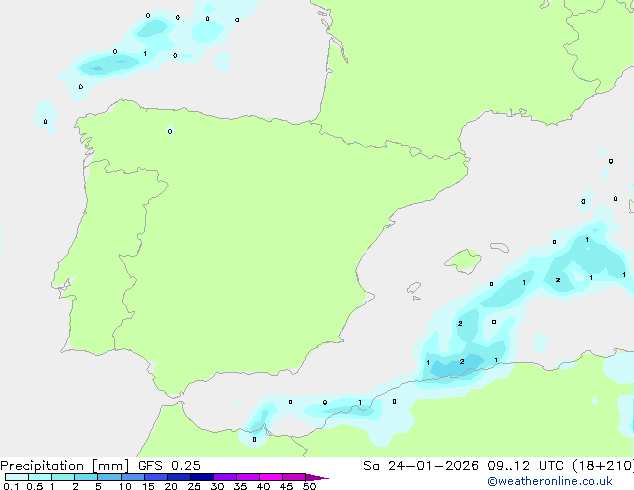Click the "0" value over northwestern Spain land

pyautogui.click(x=170, y=131)
